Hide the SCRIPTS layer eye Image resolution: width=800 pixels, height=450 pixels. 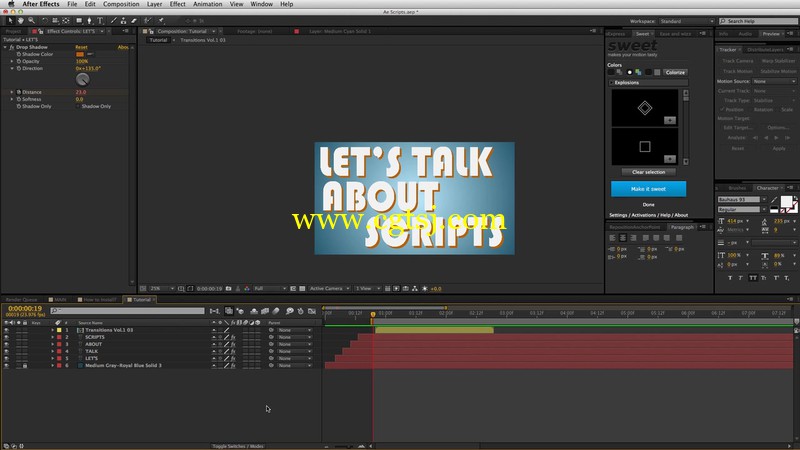coord(6,337)
